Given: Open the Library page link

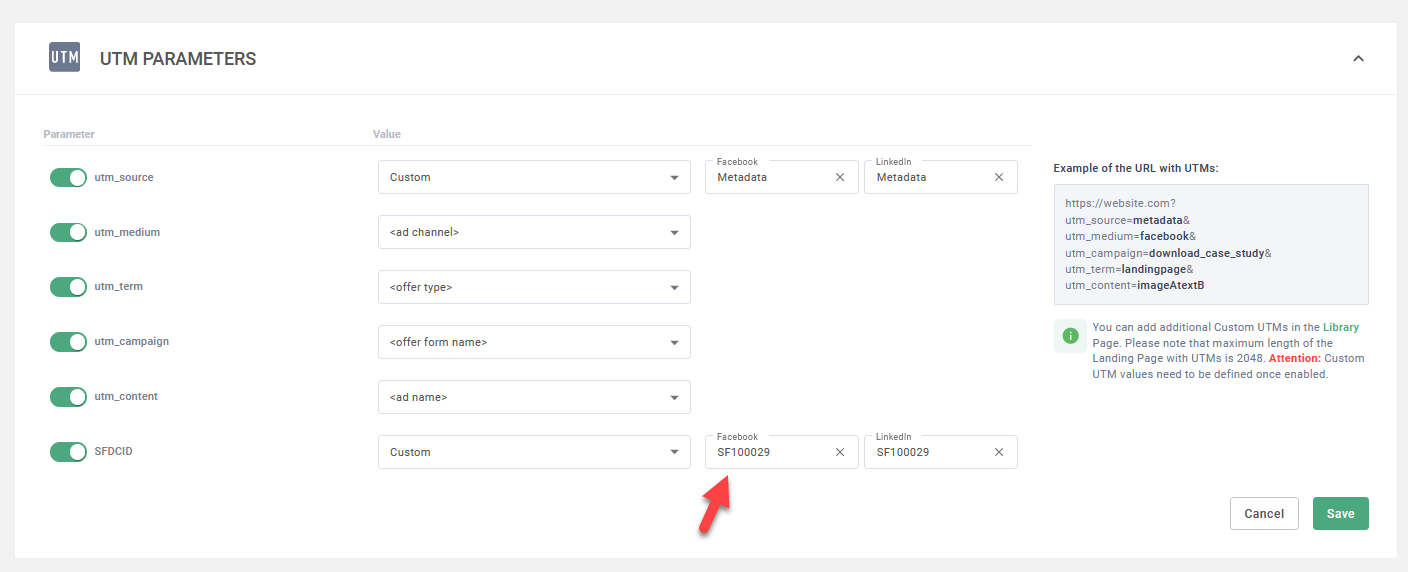Looking at the screenshot, I should click(x=1340, y=327).
